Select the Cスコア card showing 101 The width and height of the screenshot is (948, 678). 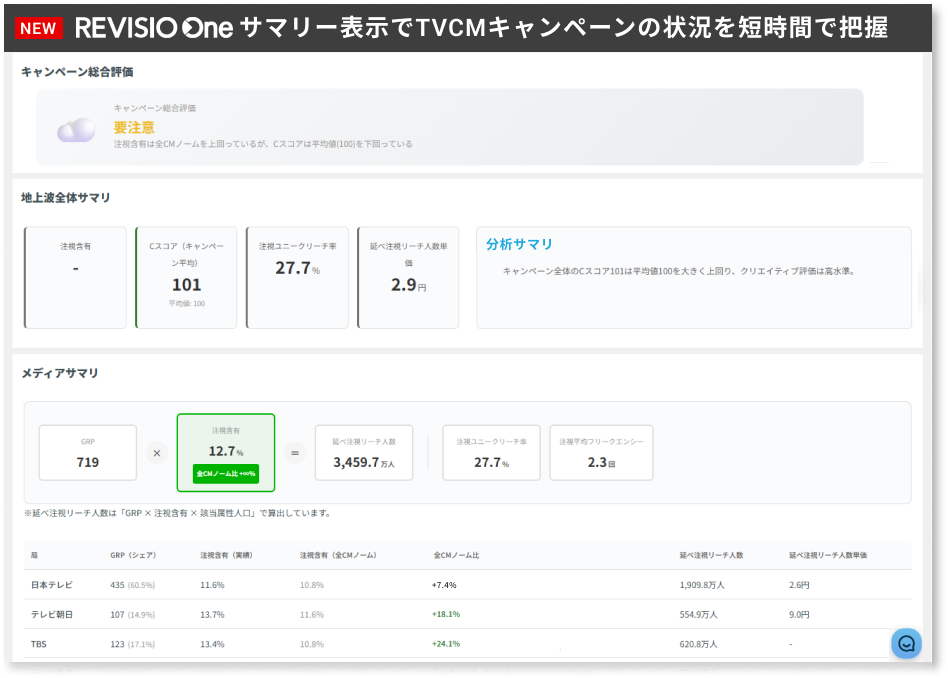point(186,278)
